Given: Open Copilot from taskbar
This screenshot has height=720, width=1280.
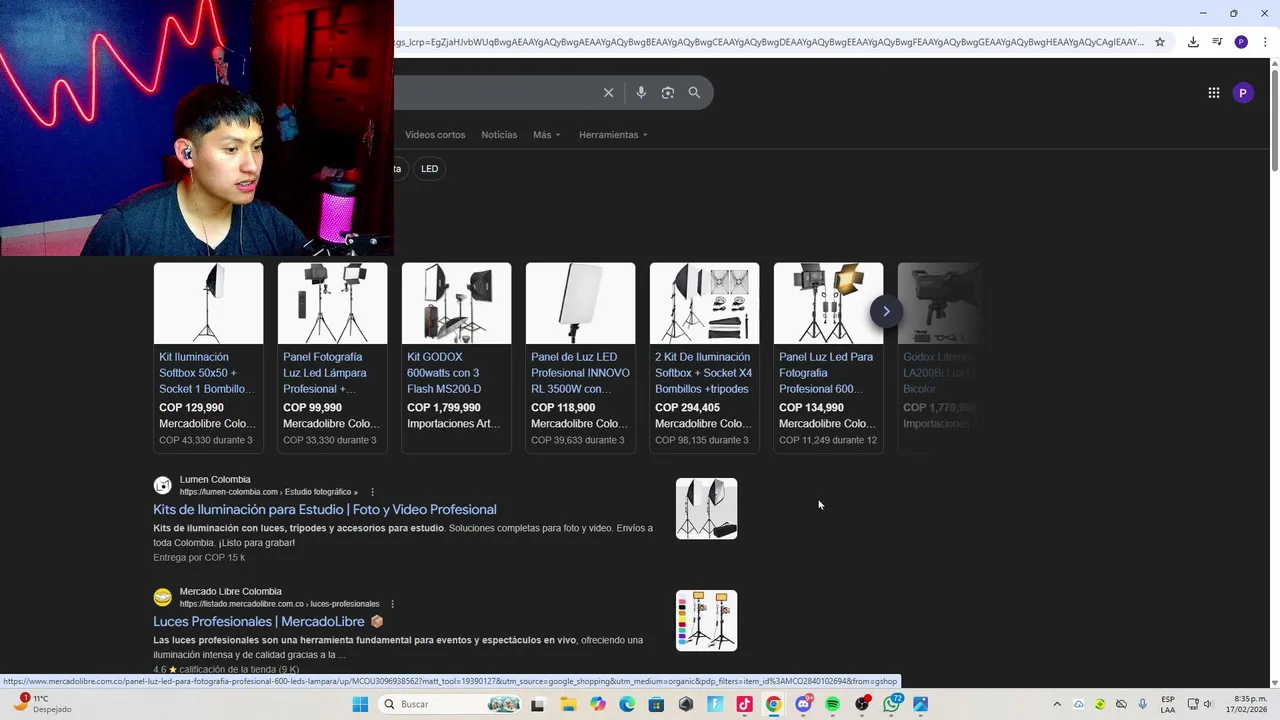Looking at the screenshot, I should pyautogui.click(x=598, y=704).
